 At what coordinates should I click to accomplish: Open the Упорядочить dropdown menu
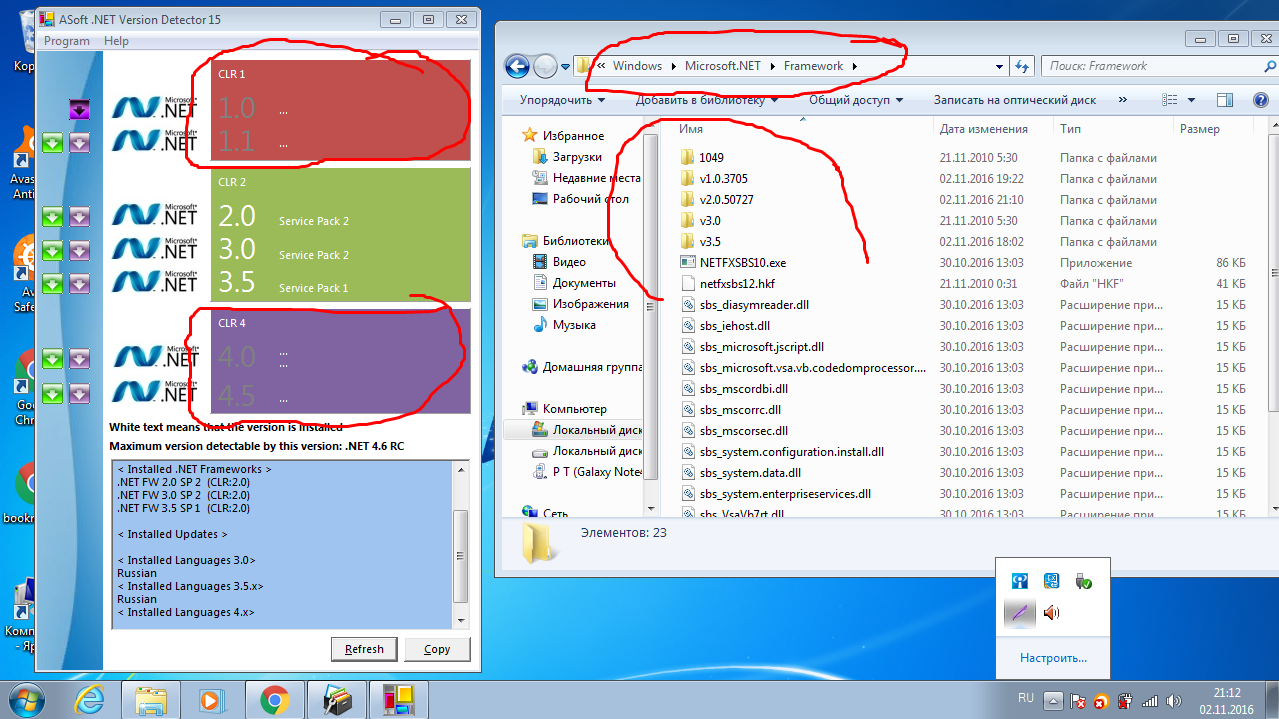(x=562, y=100)
